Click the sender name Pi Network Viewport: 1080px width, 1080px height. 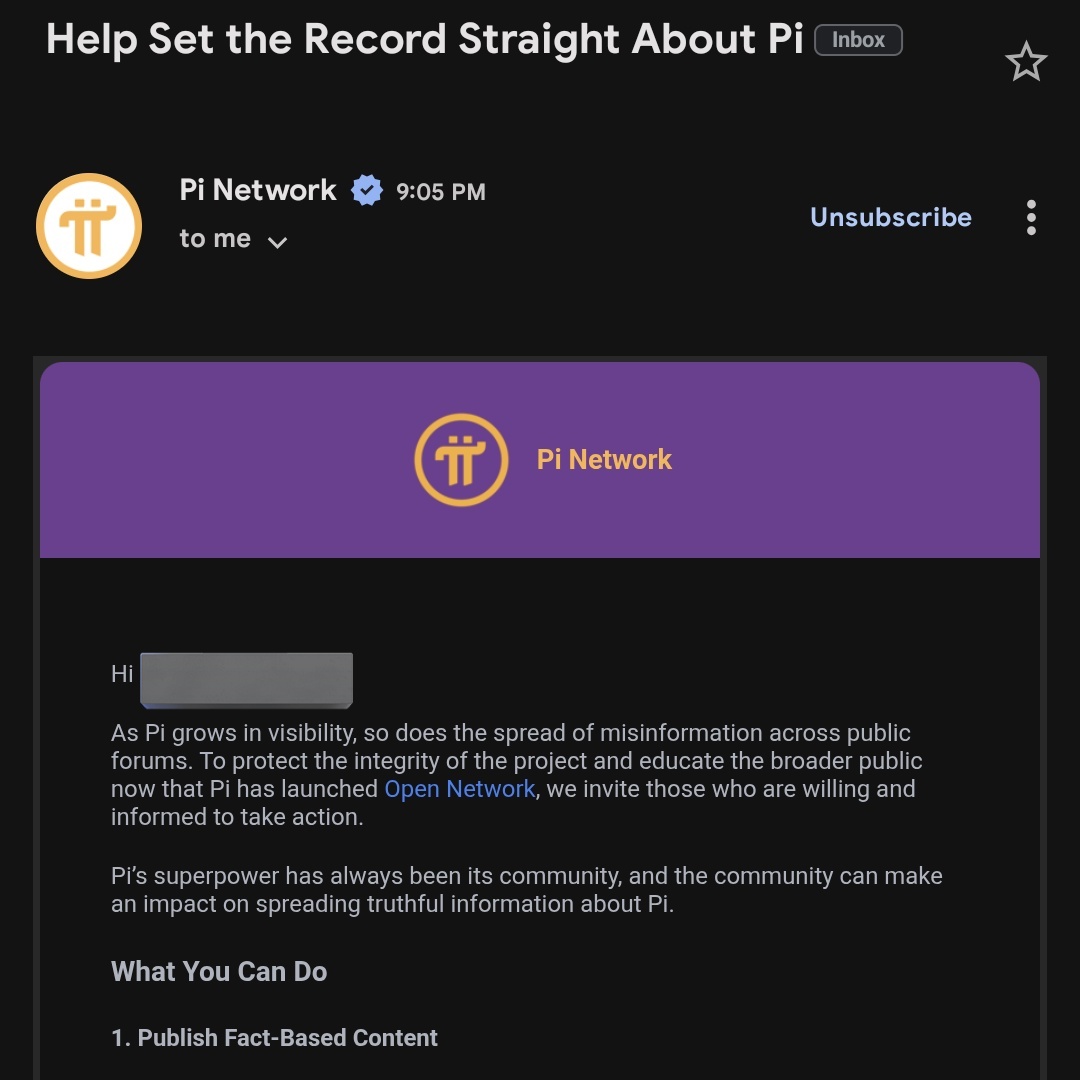tap(258, 190)
